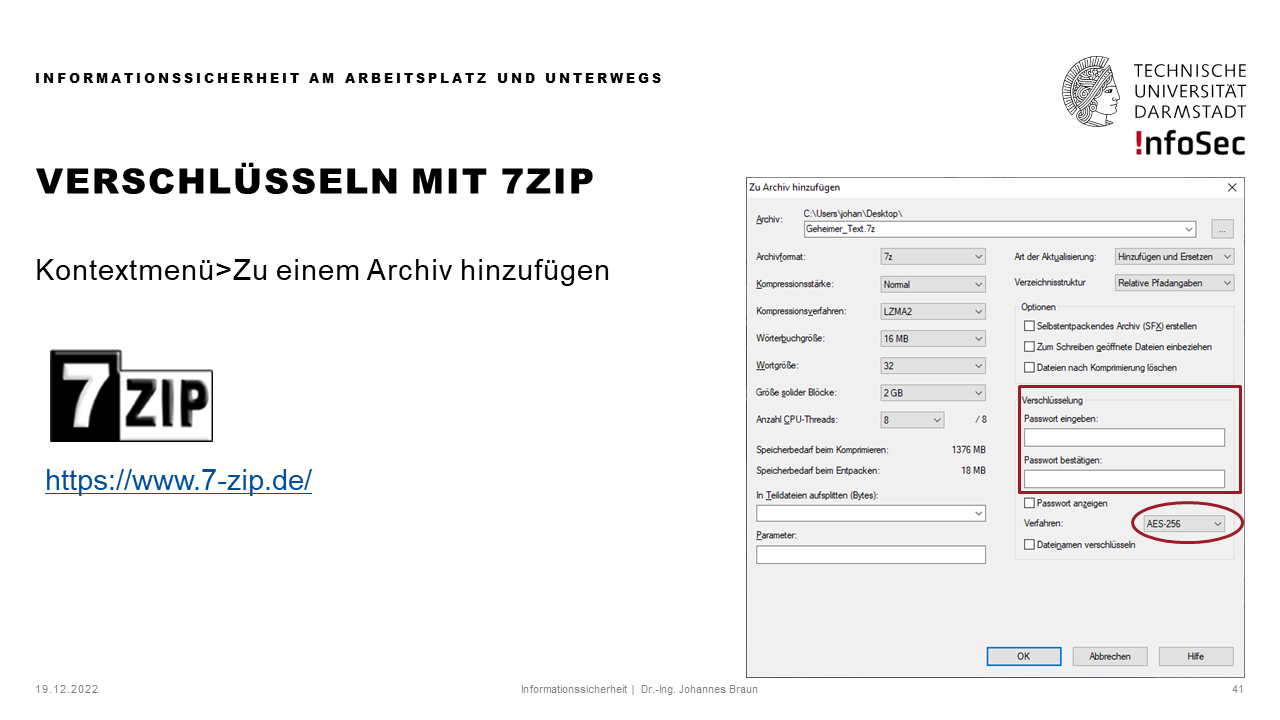The width and height of the screenshot is (1280, 720).
Task: Expand the Archiv name dropdown arrow
Action: [x=1189, y=229]
